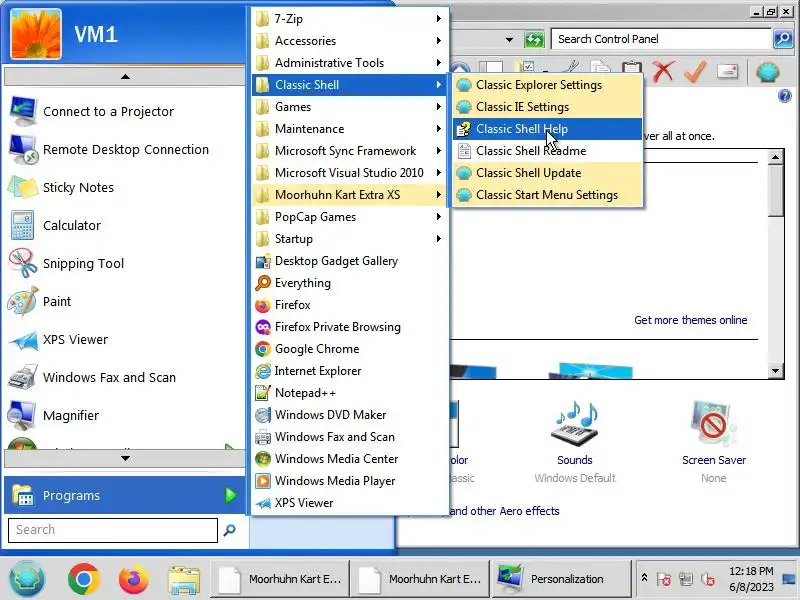Open Classic Explorer settings shell toolbar icon

coord(768,71)
